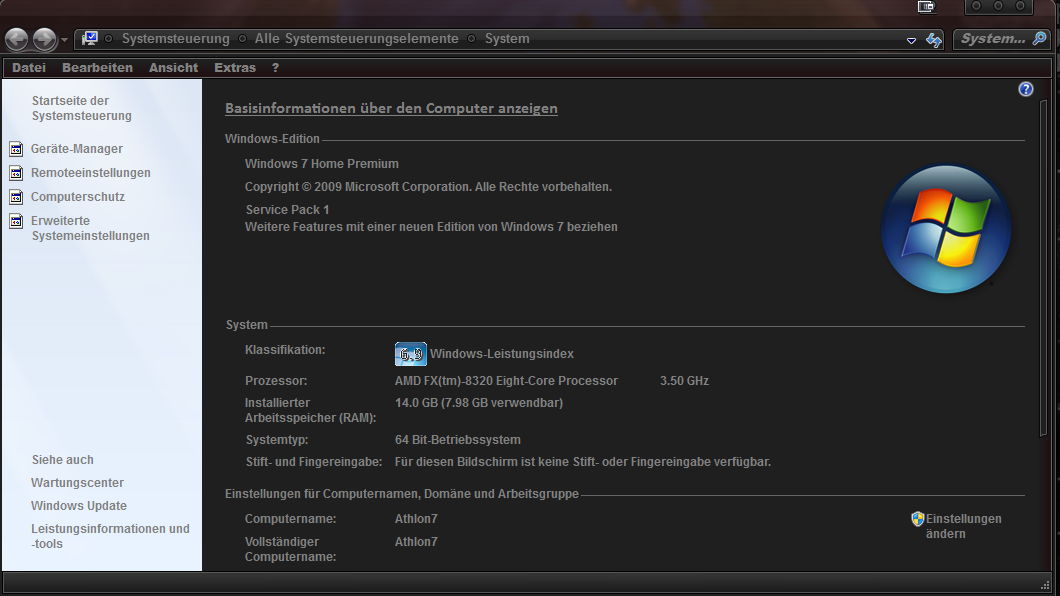The width and height of the screenshot is (1060, 596).
Task: Open Computerschutz settings
Action: pos(78,197)
